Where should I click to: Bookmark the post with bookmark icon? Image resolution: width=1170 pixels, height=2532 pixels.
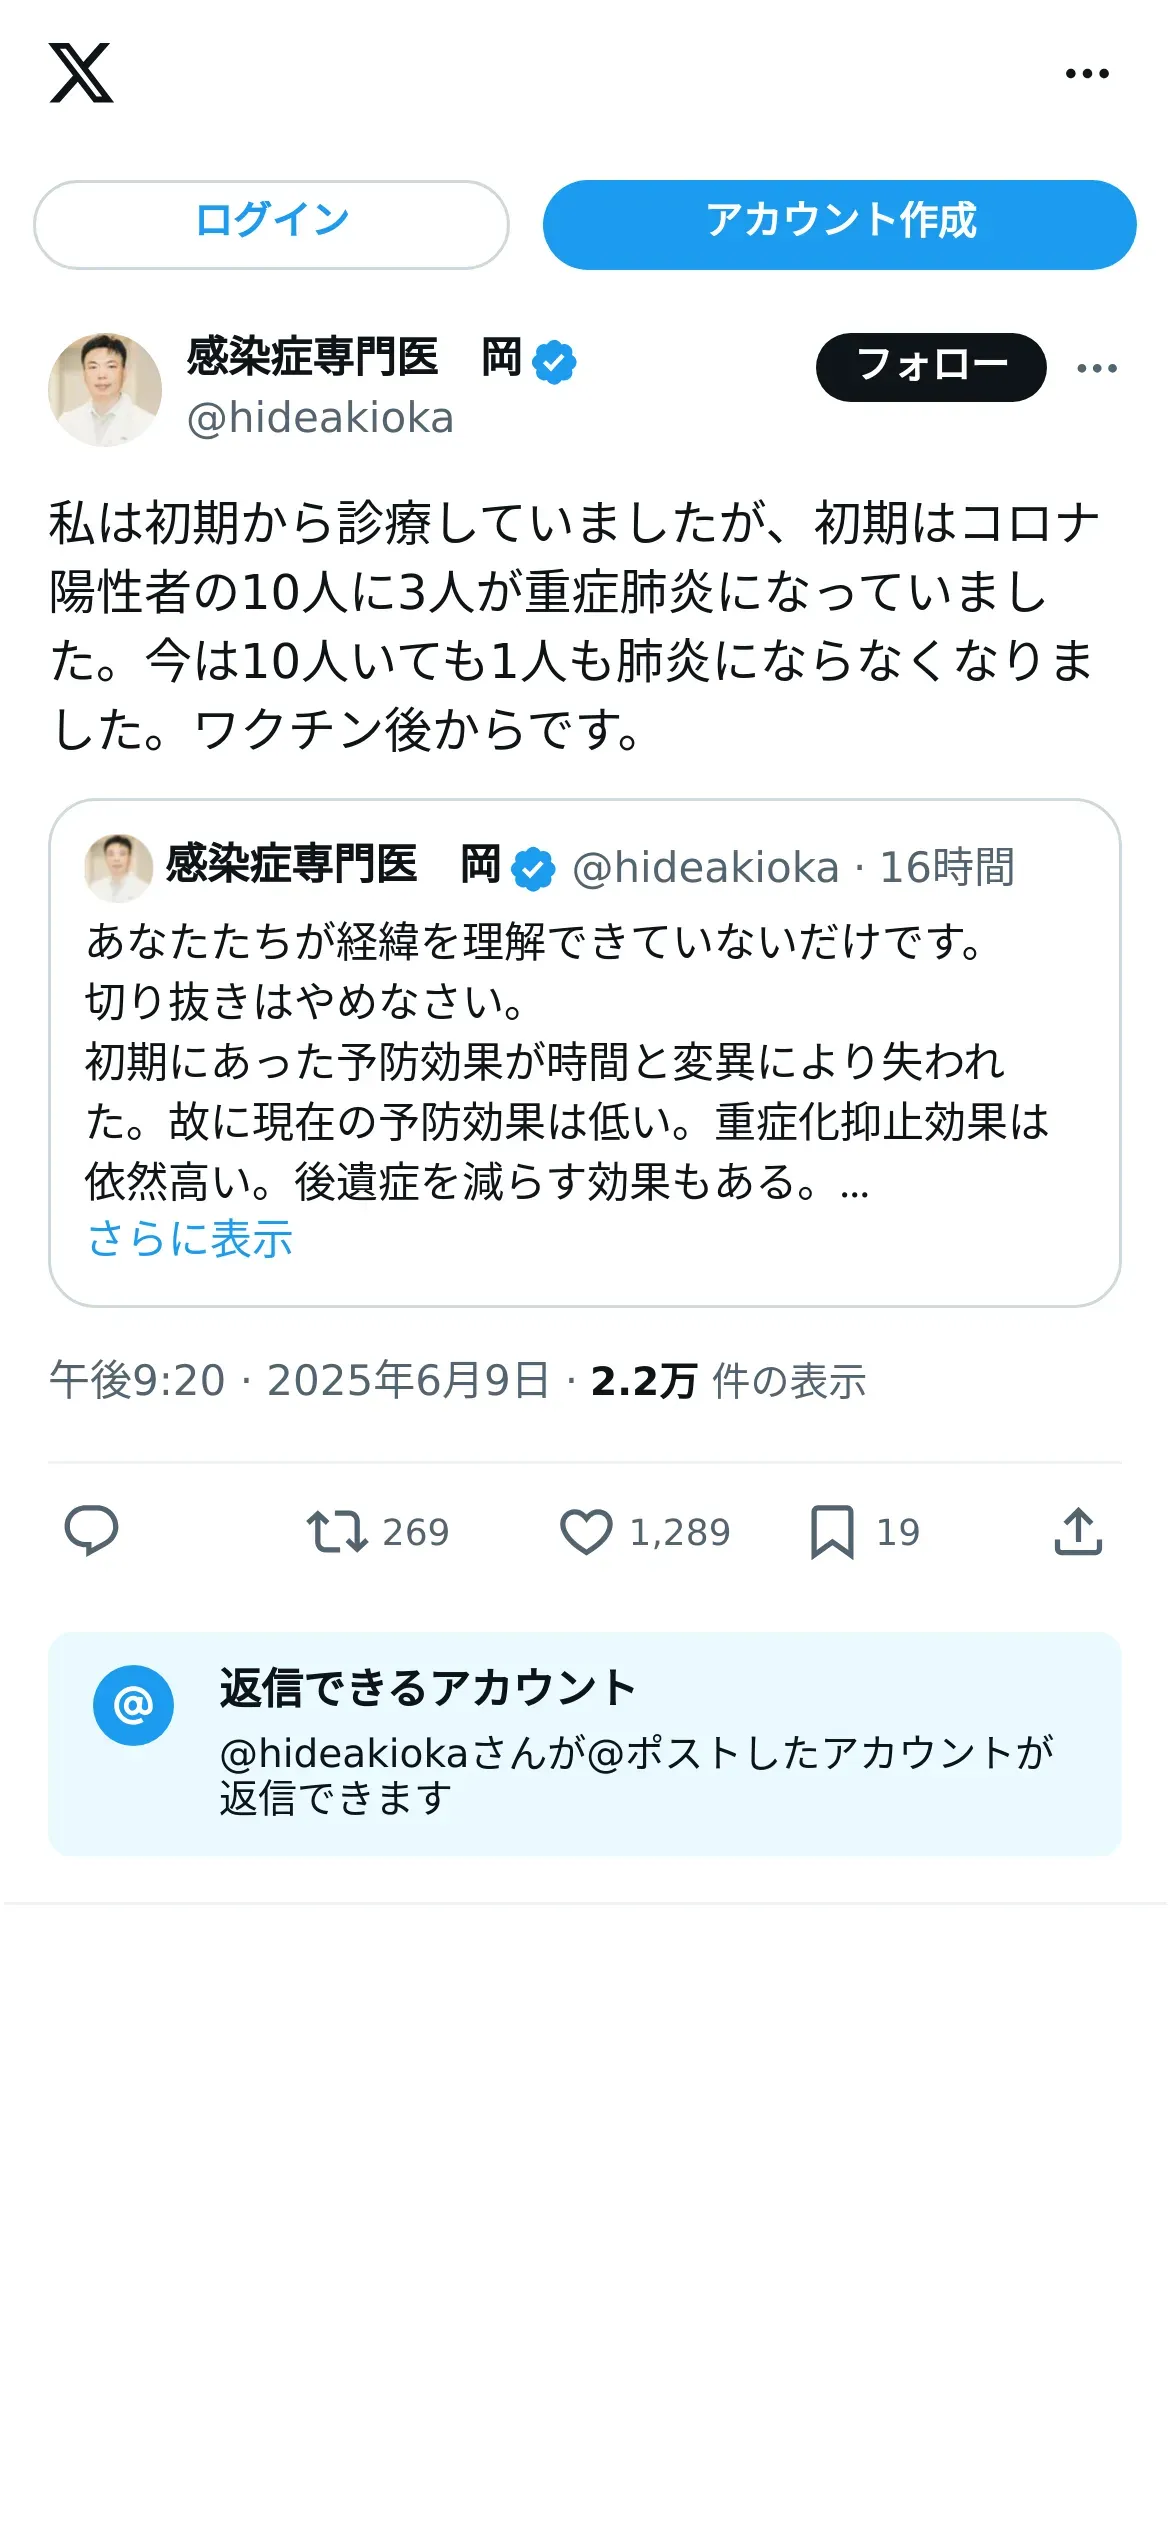tap(832, 1531)
